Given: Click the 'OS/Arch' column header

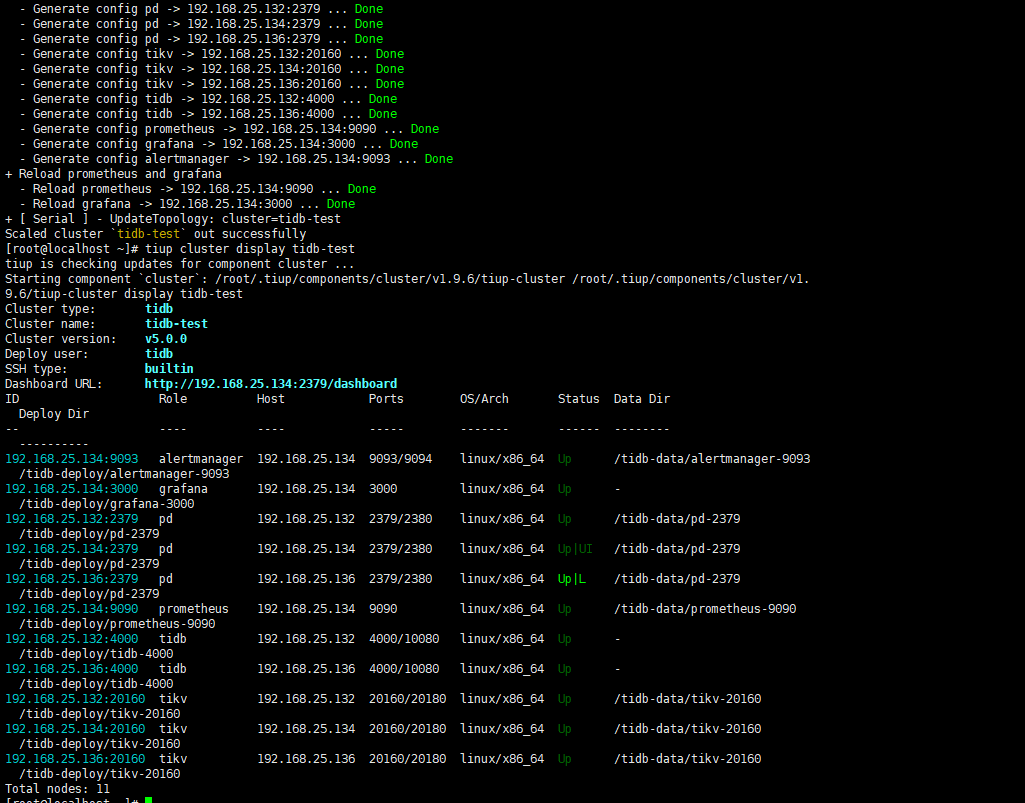Looking at the screenshot, I should (x=484, y=399).
